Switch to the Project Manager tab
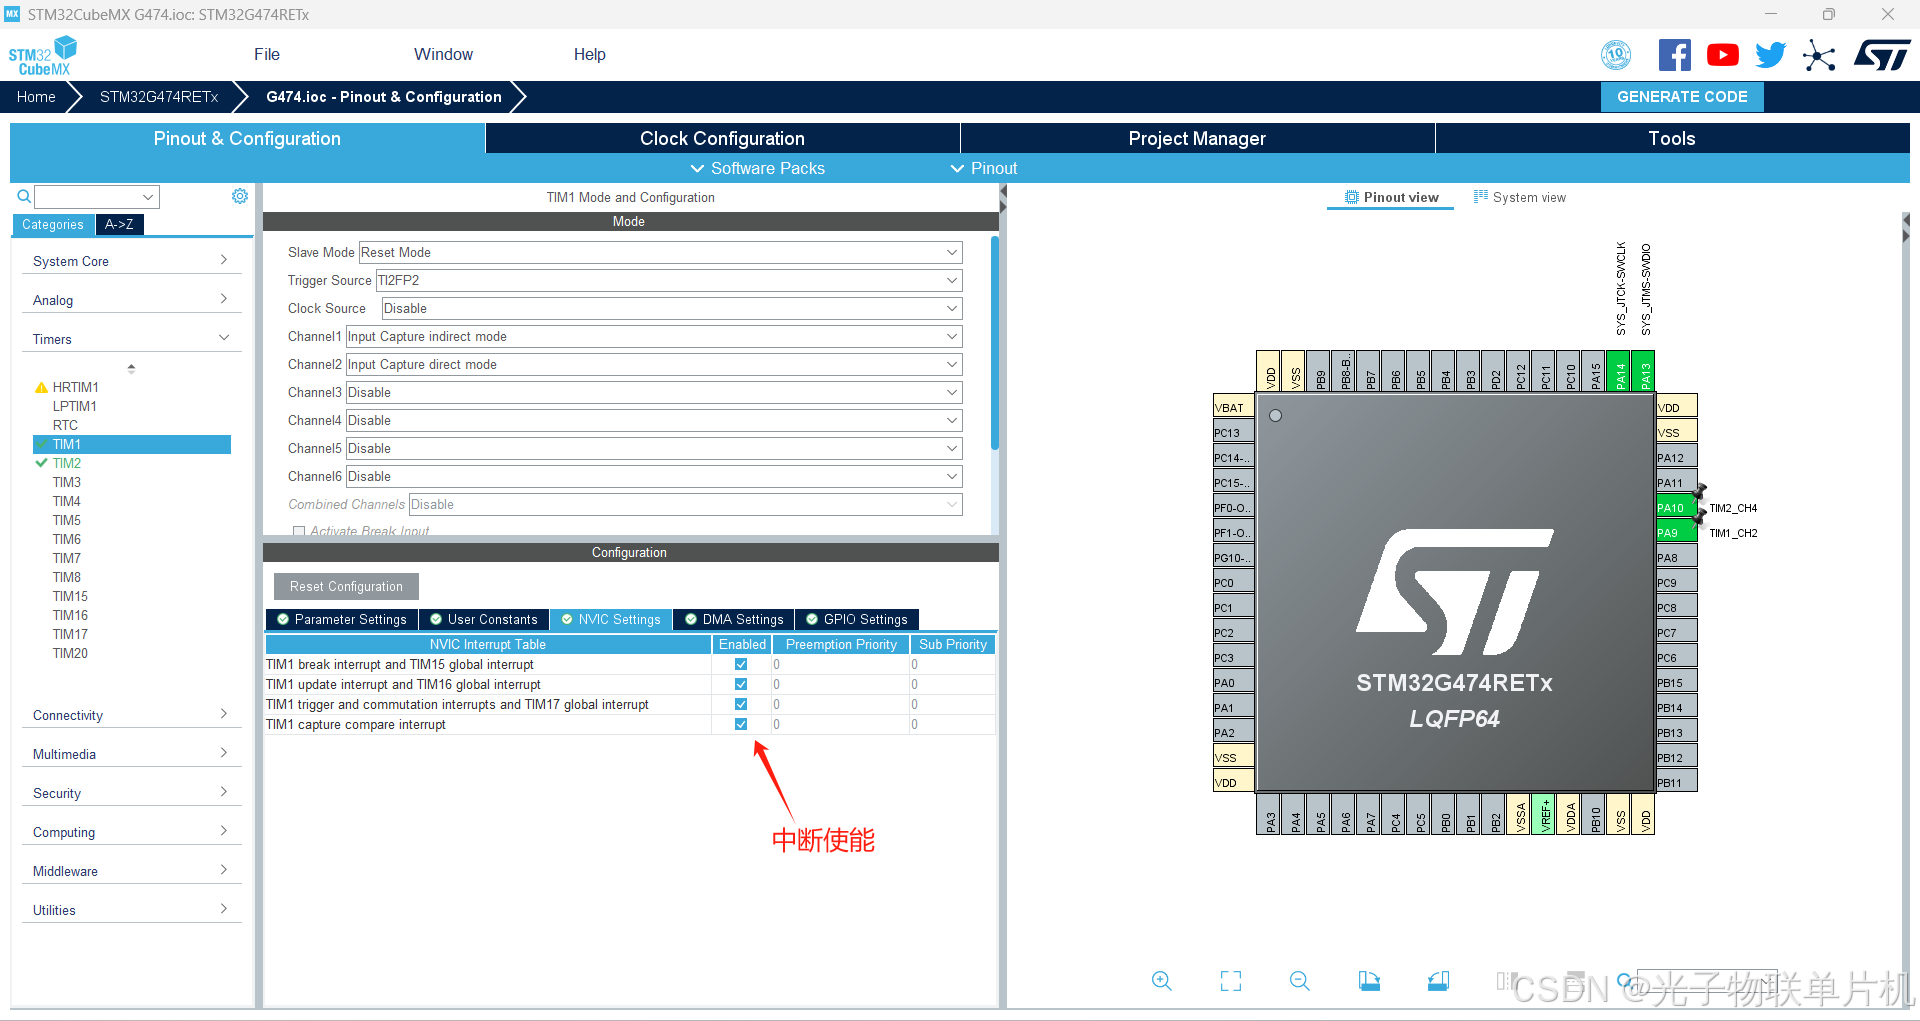This screenshot has height=1021, width=1920. 1197,139
